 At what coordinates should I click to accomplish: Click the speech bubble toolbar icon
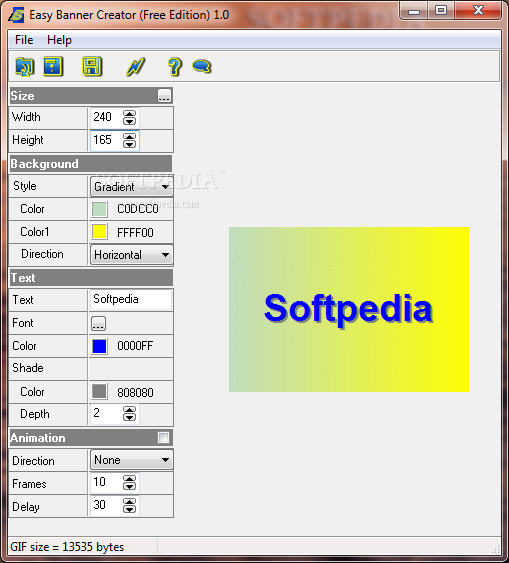(202, 66)
